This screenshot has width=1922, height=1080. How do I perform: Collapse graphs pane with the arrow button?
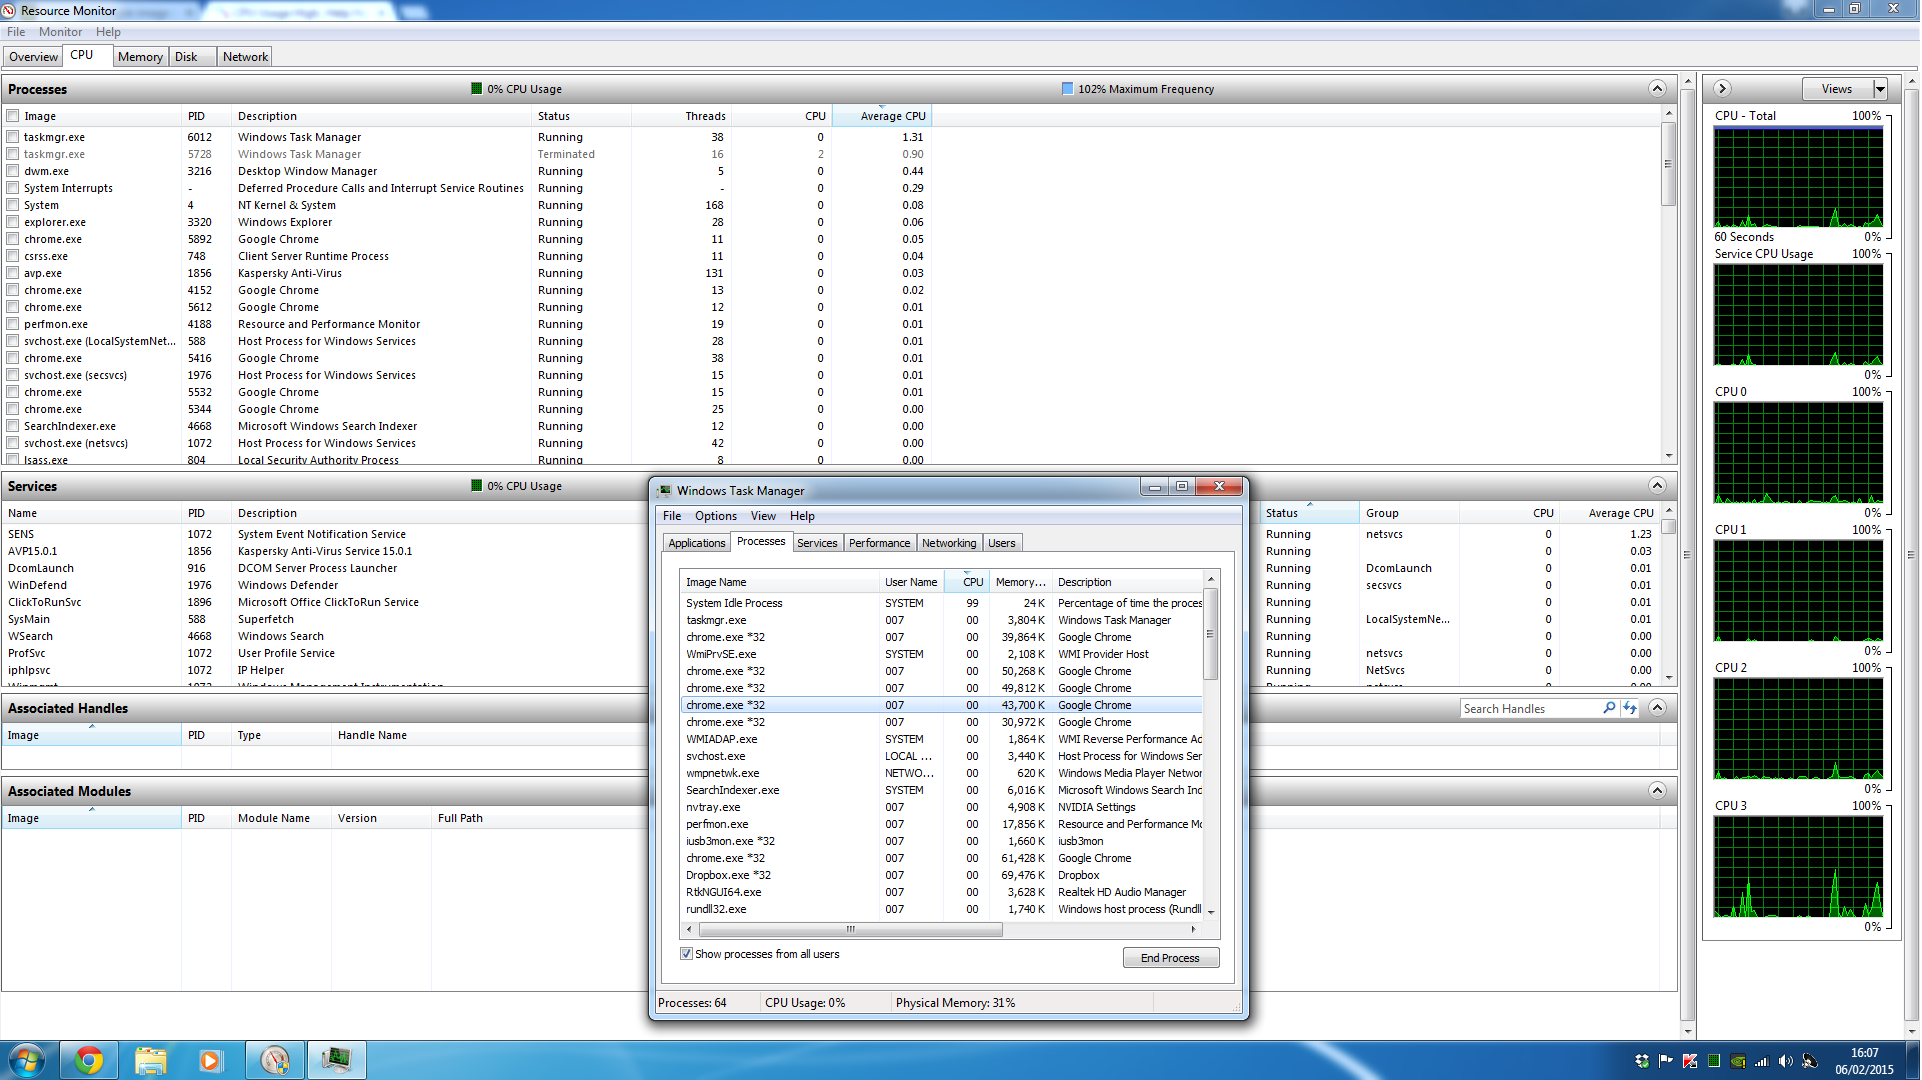(x=1722, y=89)
